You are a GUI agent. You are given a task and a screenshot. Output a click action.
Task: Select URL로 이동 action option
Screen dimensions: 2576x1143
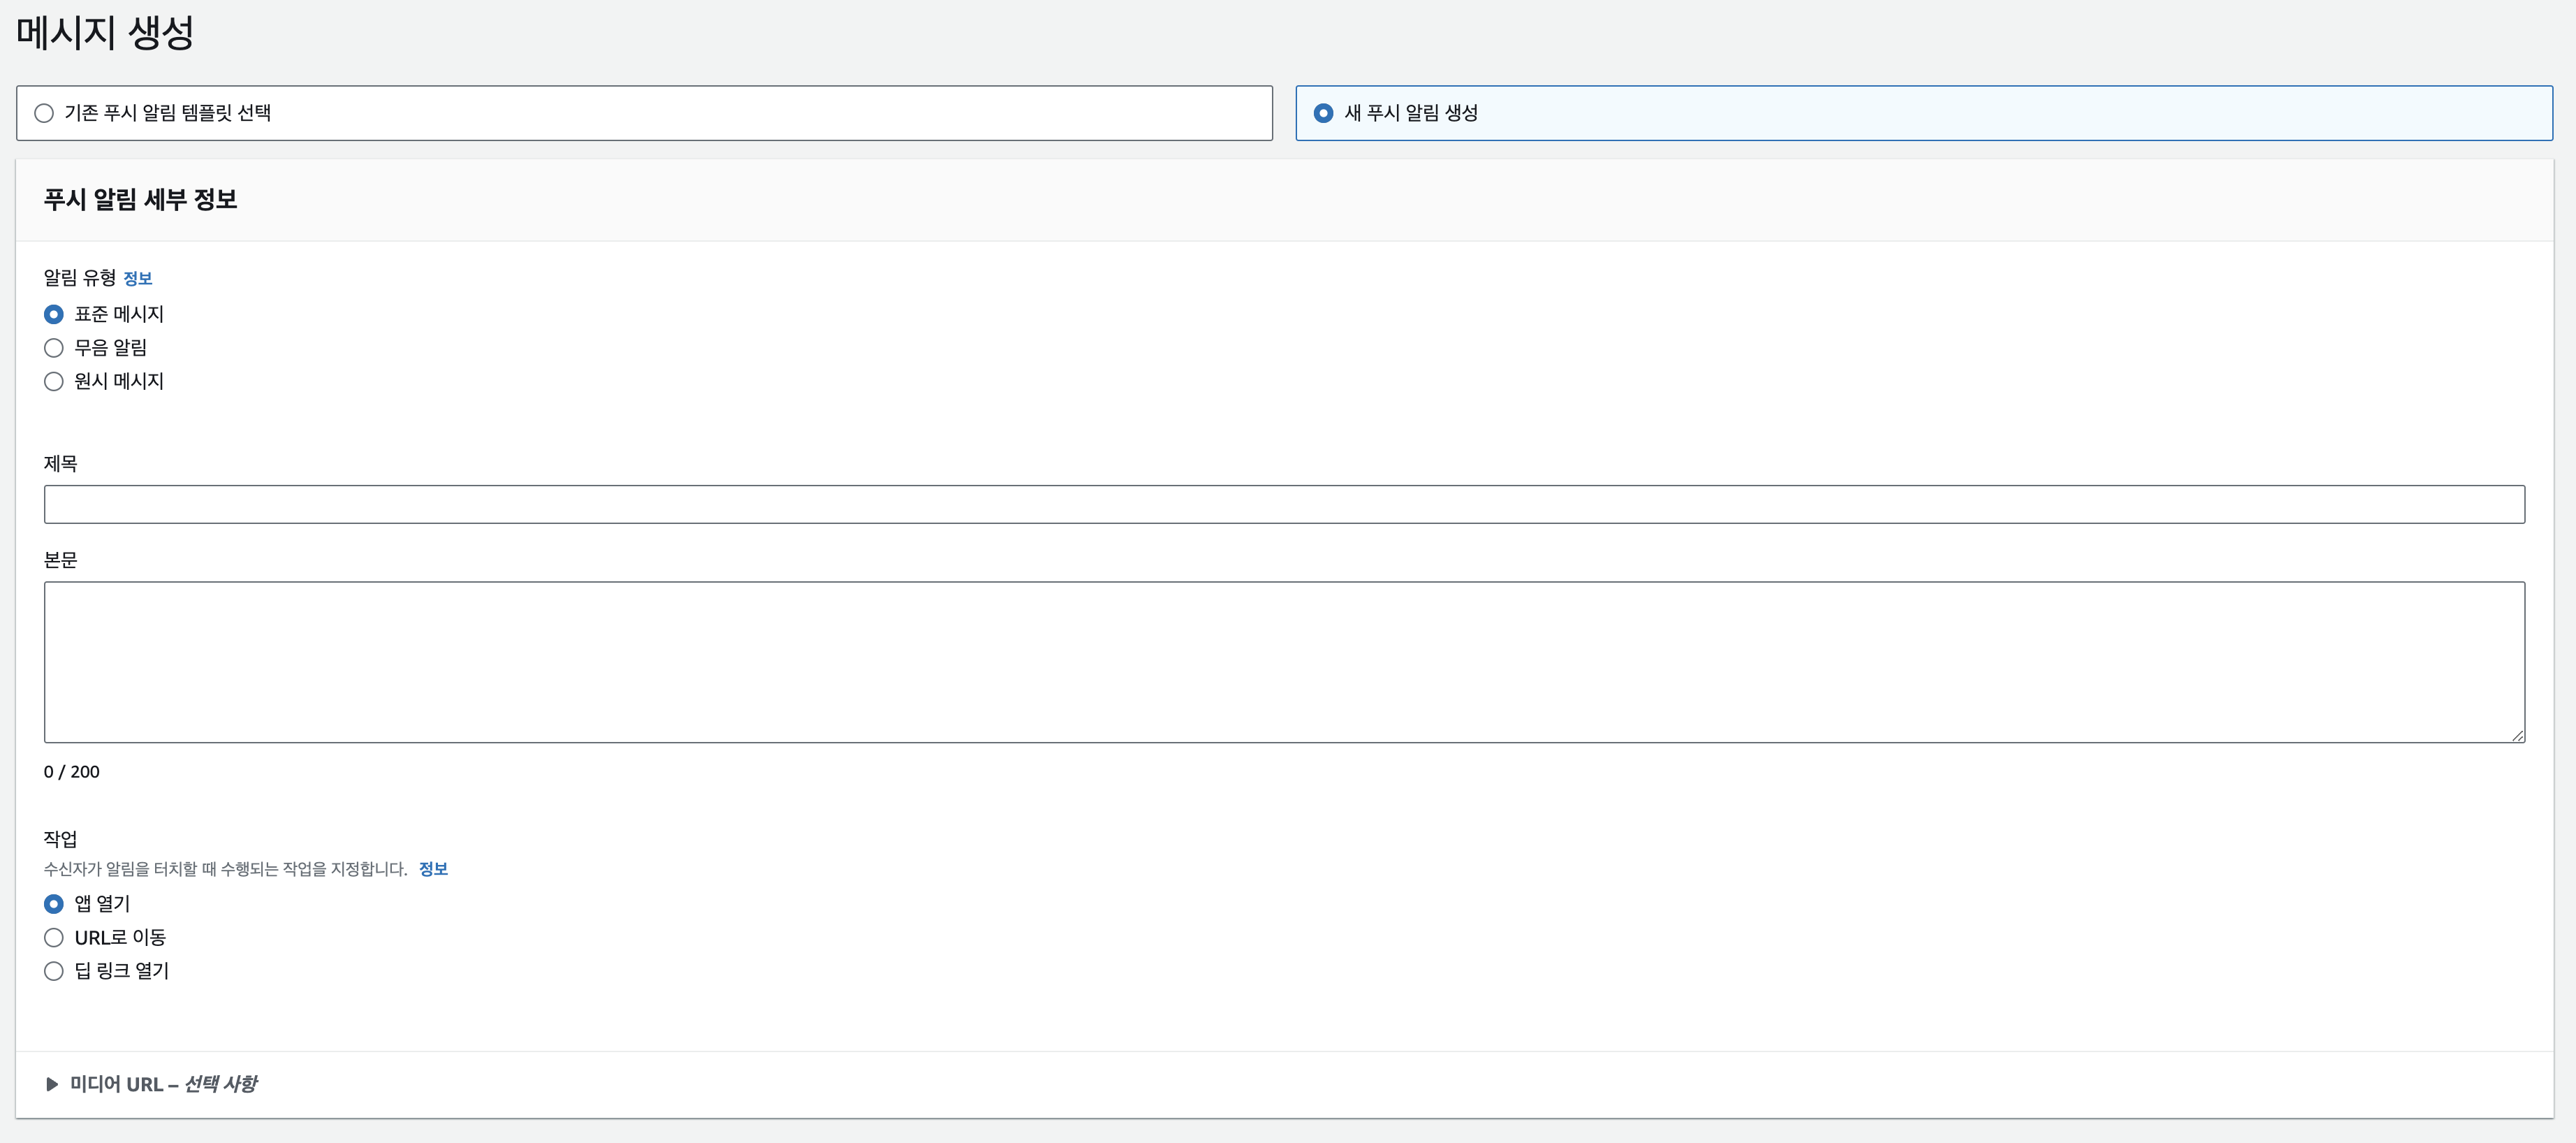coord(54,938)
